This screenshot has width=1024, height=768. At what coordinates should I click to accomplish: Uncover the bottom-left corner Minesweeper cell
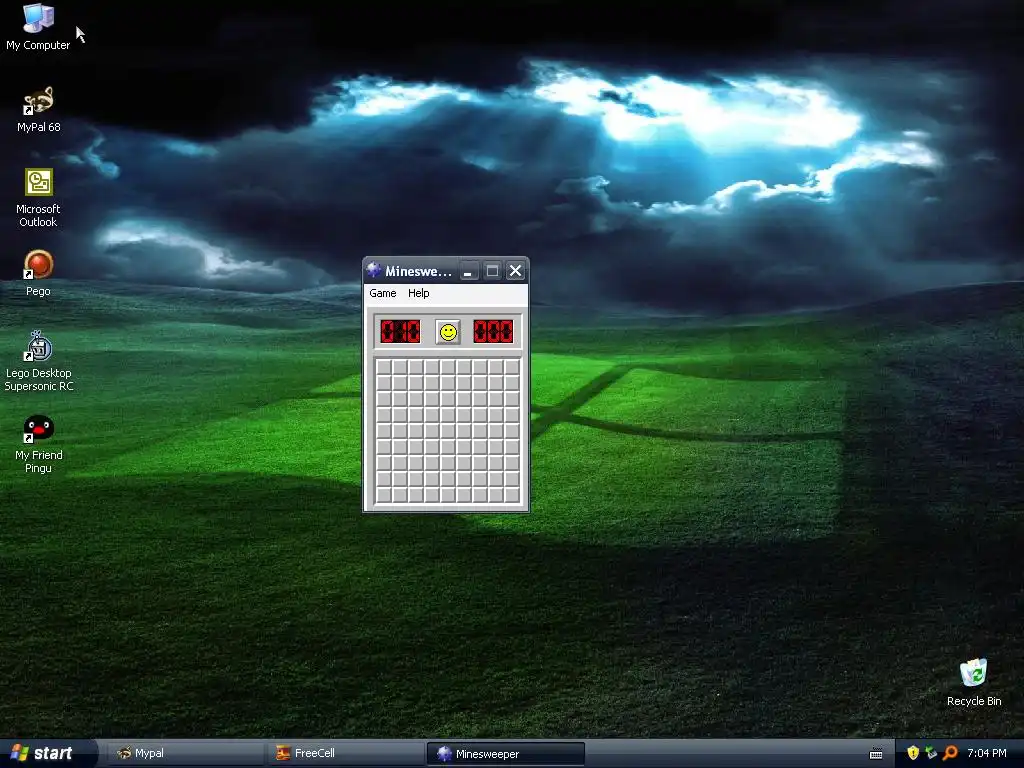click(384, 495)
